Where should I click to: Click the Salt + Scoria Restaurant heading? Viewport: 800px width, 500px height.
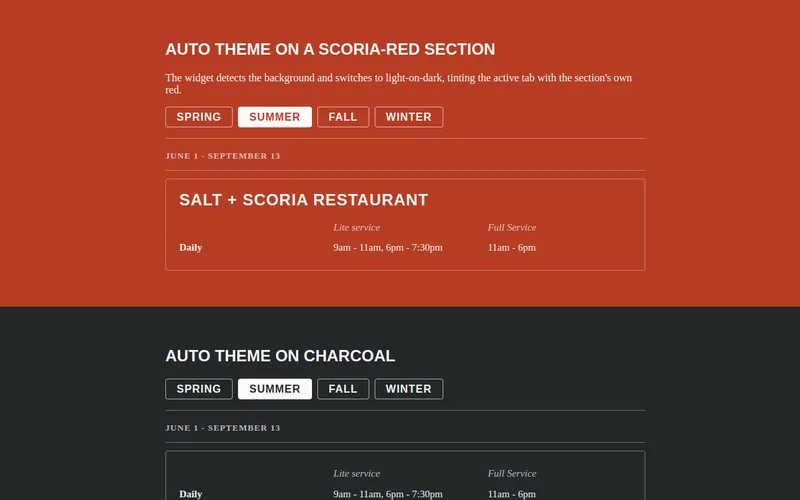[304, 200]
